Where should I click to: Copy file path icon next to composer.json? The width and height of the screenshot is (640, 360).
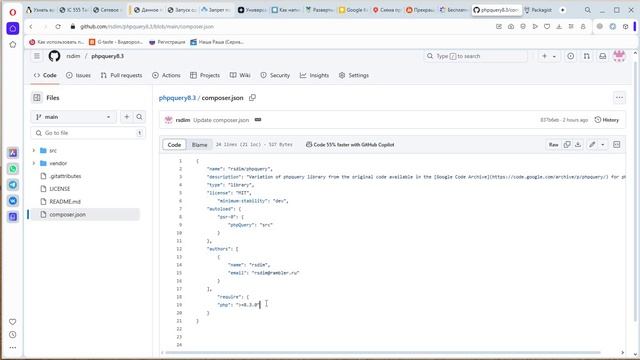252,98
